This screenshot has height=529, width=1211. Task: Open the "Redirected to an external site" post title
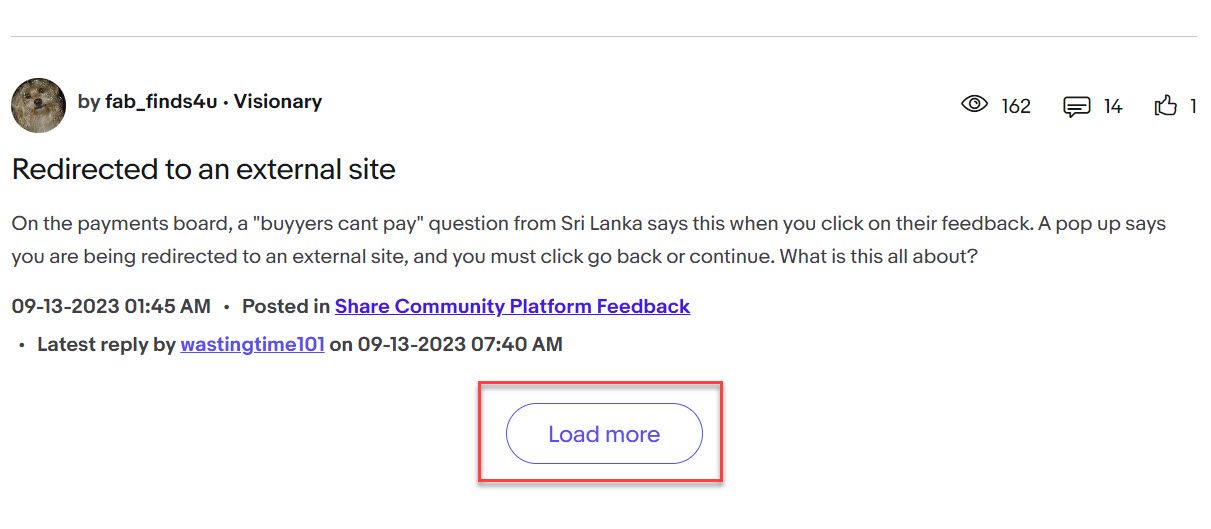[x=204, y=169]
